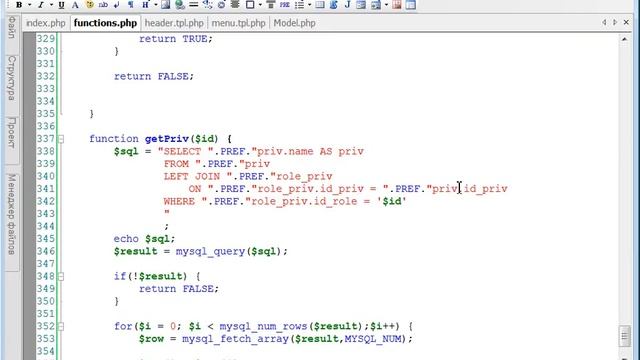
Task: Insert line break arrow icon
Action: pos(117,5)
